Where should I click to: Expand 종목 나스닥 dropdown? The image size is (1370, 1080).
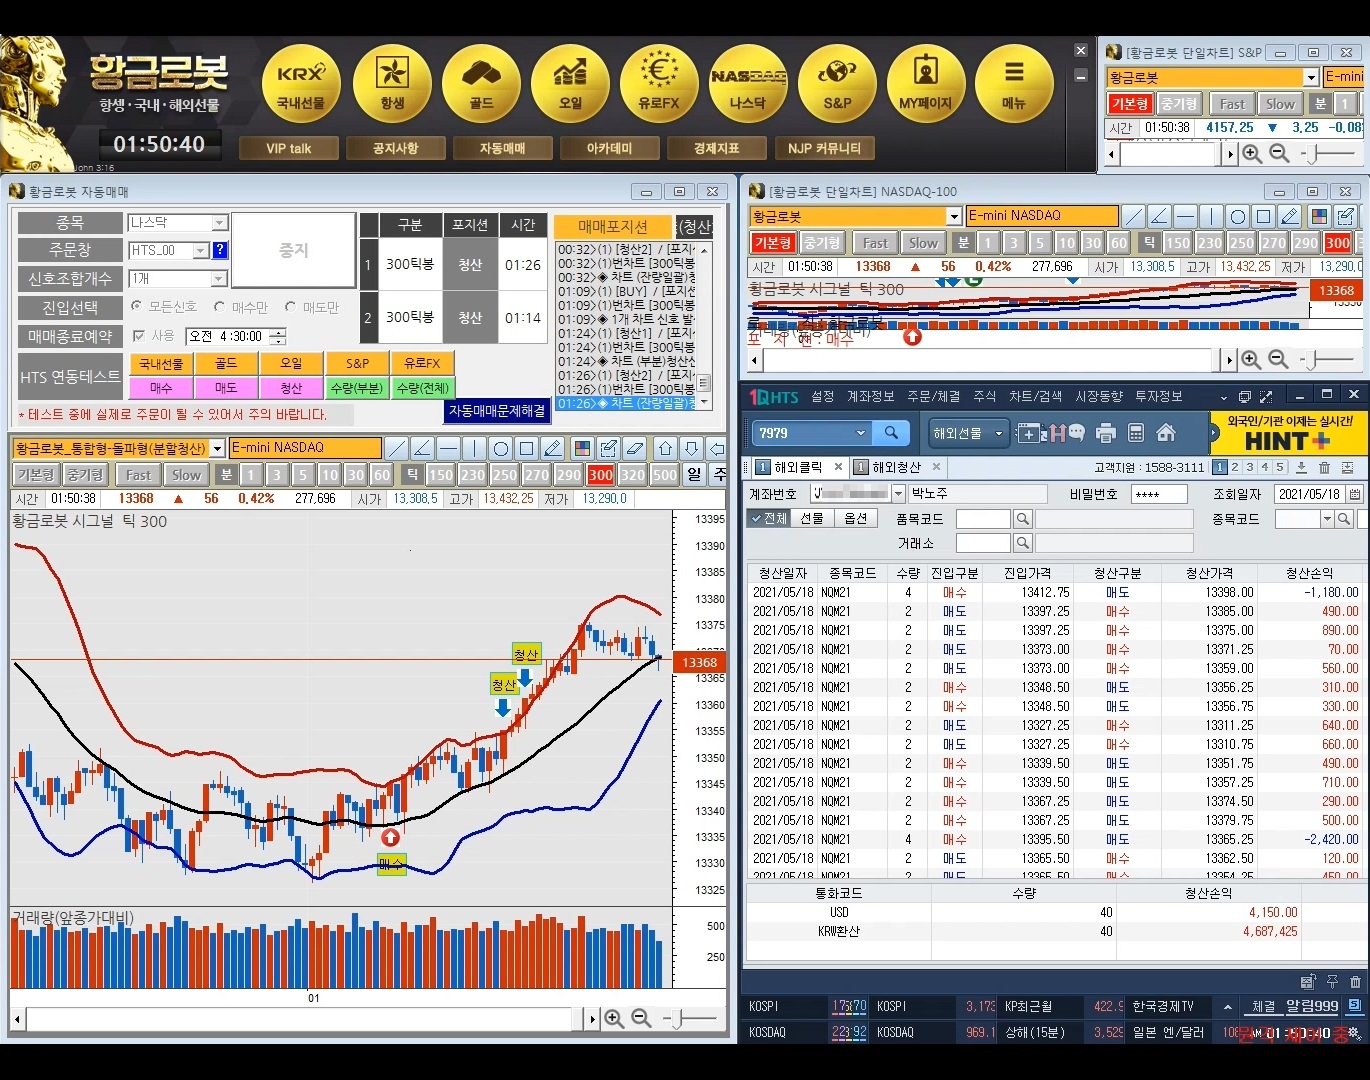(220, 223)
